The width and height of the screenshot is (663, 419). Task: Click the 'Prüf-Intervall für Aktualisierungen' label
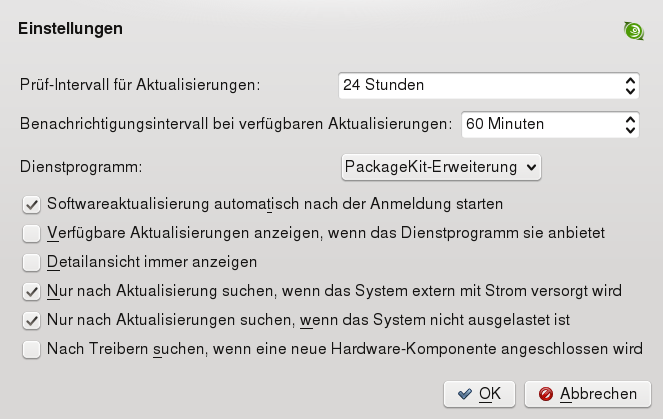[x=140, y=85]
